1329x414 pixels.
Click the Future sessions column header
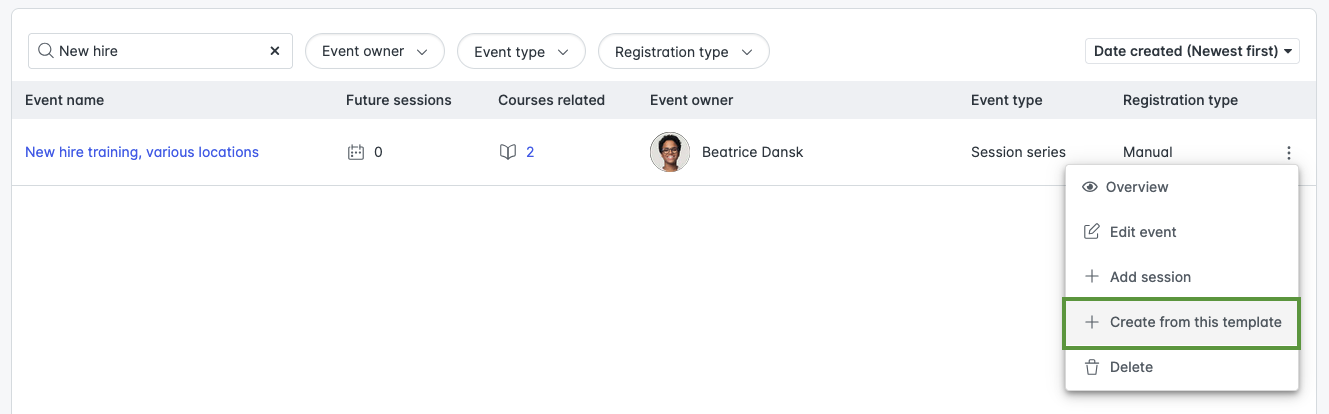pyautogui.click(x=399, y=100)
